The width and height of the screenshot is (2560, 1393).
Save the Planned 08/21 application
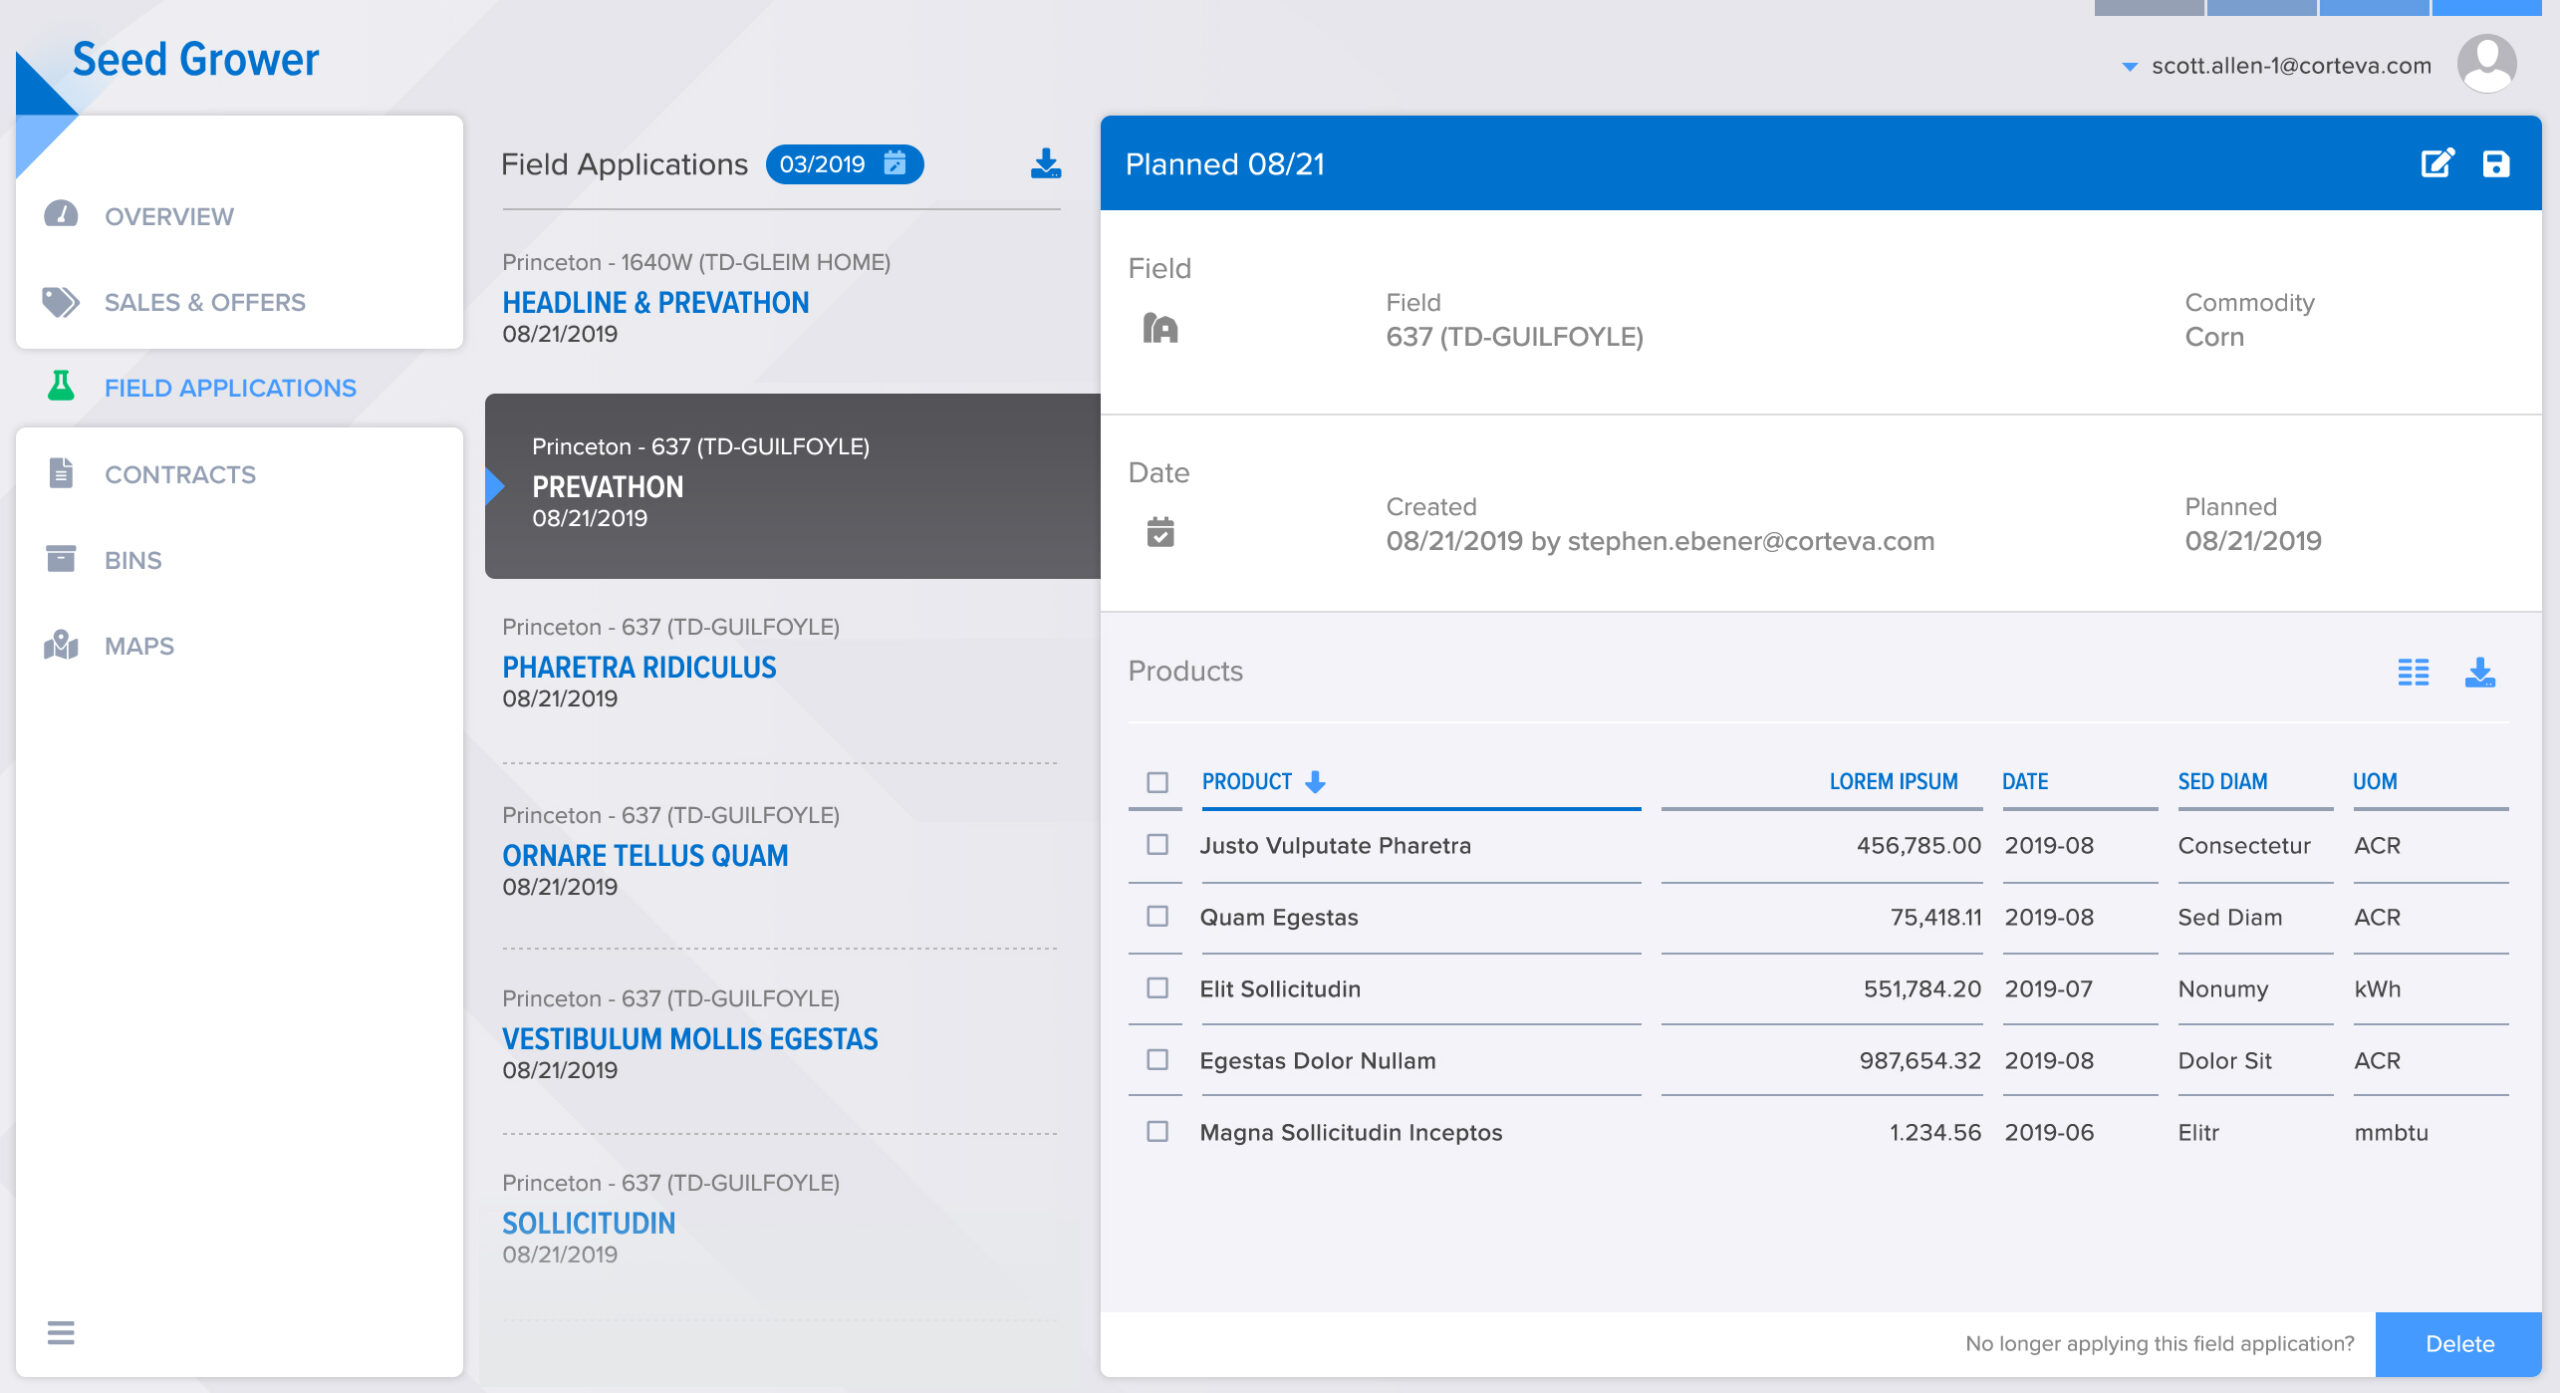(x=2496, y=163)
